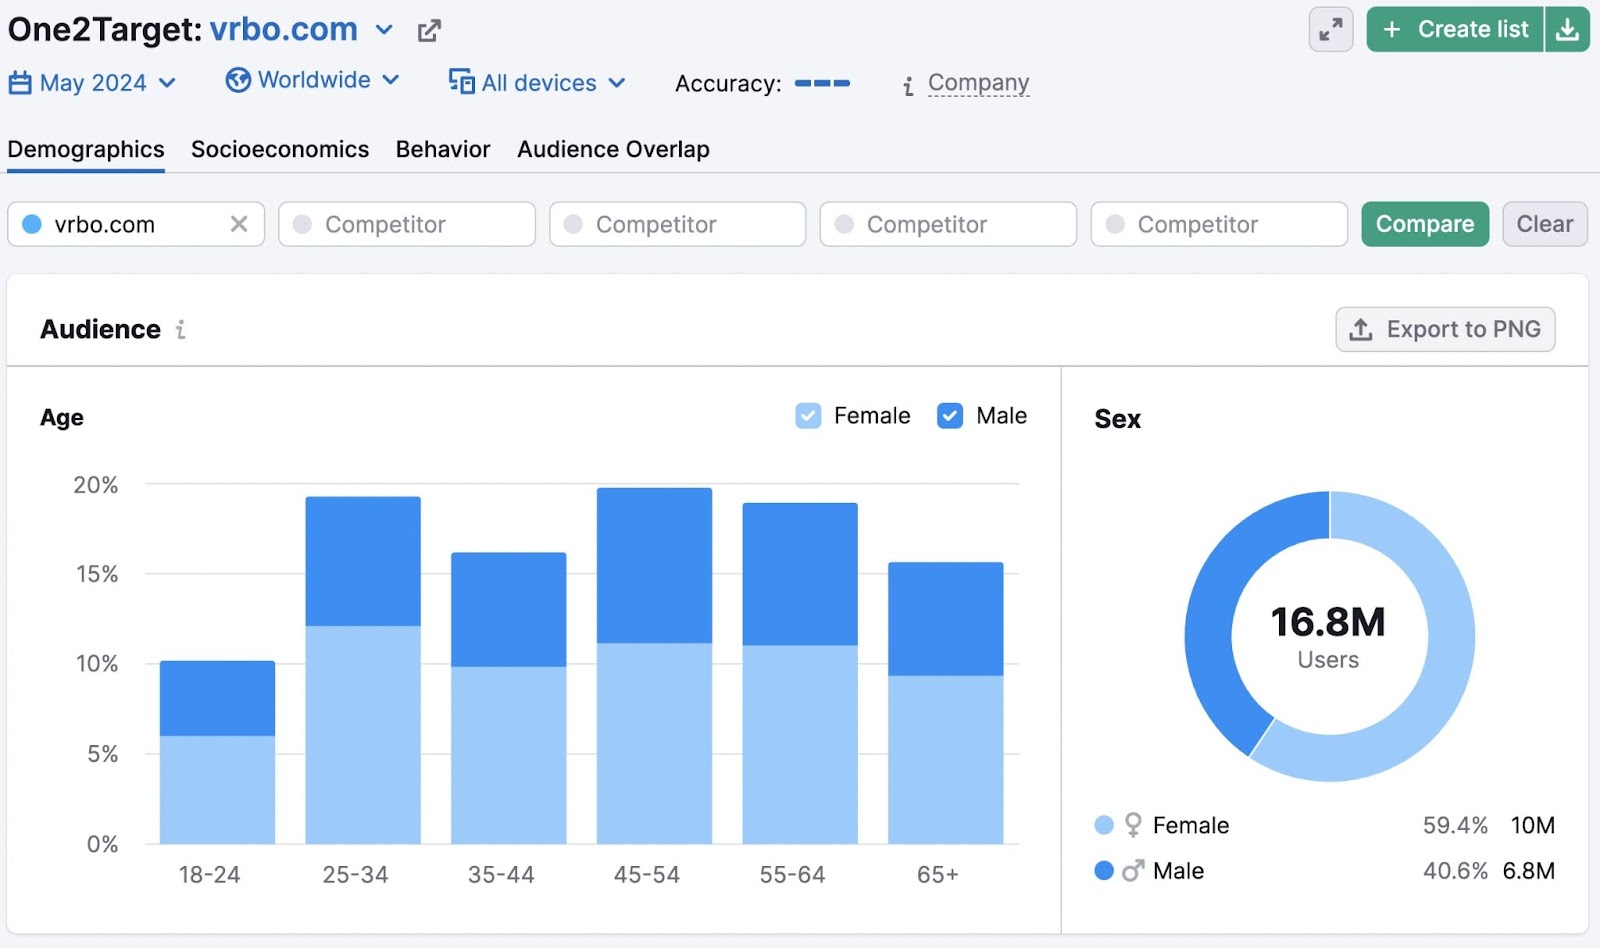Click the blue dot in vrbo.com field
1600x948 pixels.
click(x=32, y=224)
